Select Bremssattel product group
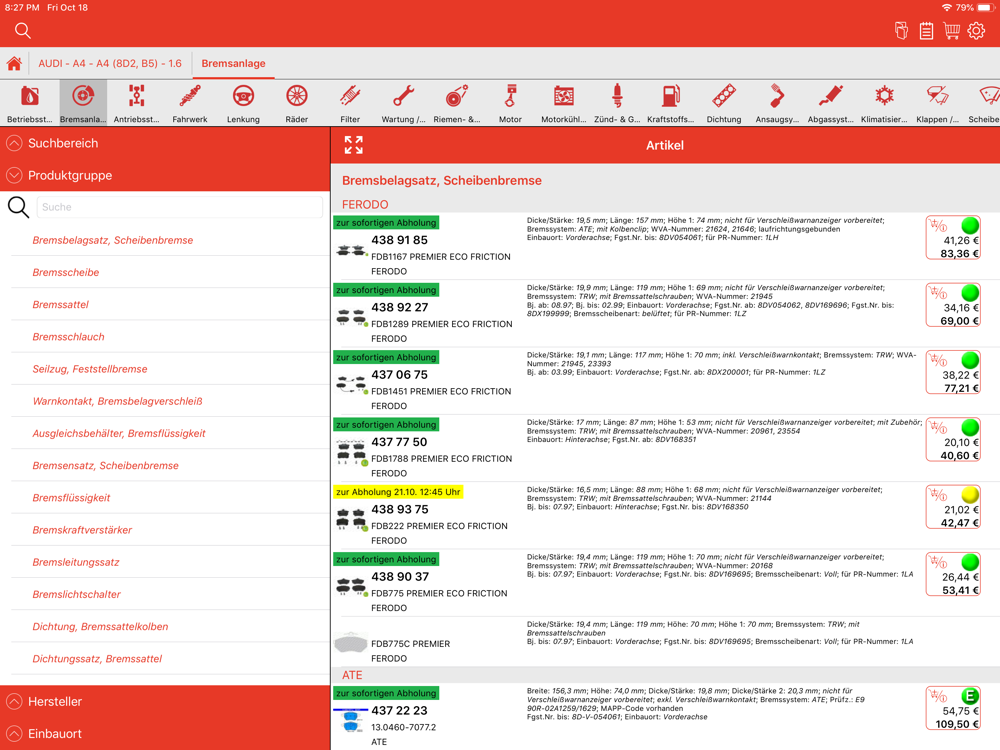This screenshot has height=750, width=1000. 61,305
